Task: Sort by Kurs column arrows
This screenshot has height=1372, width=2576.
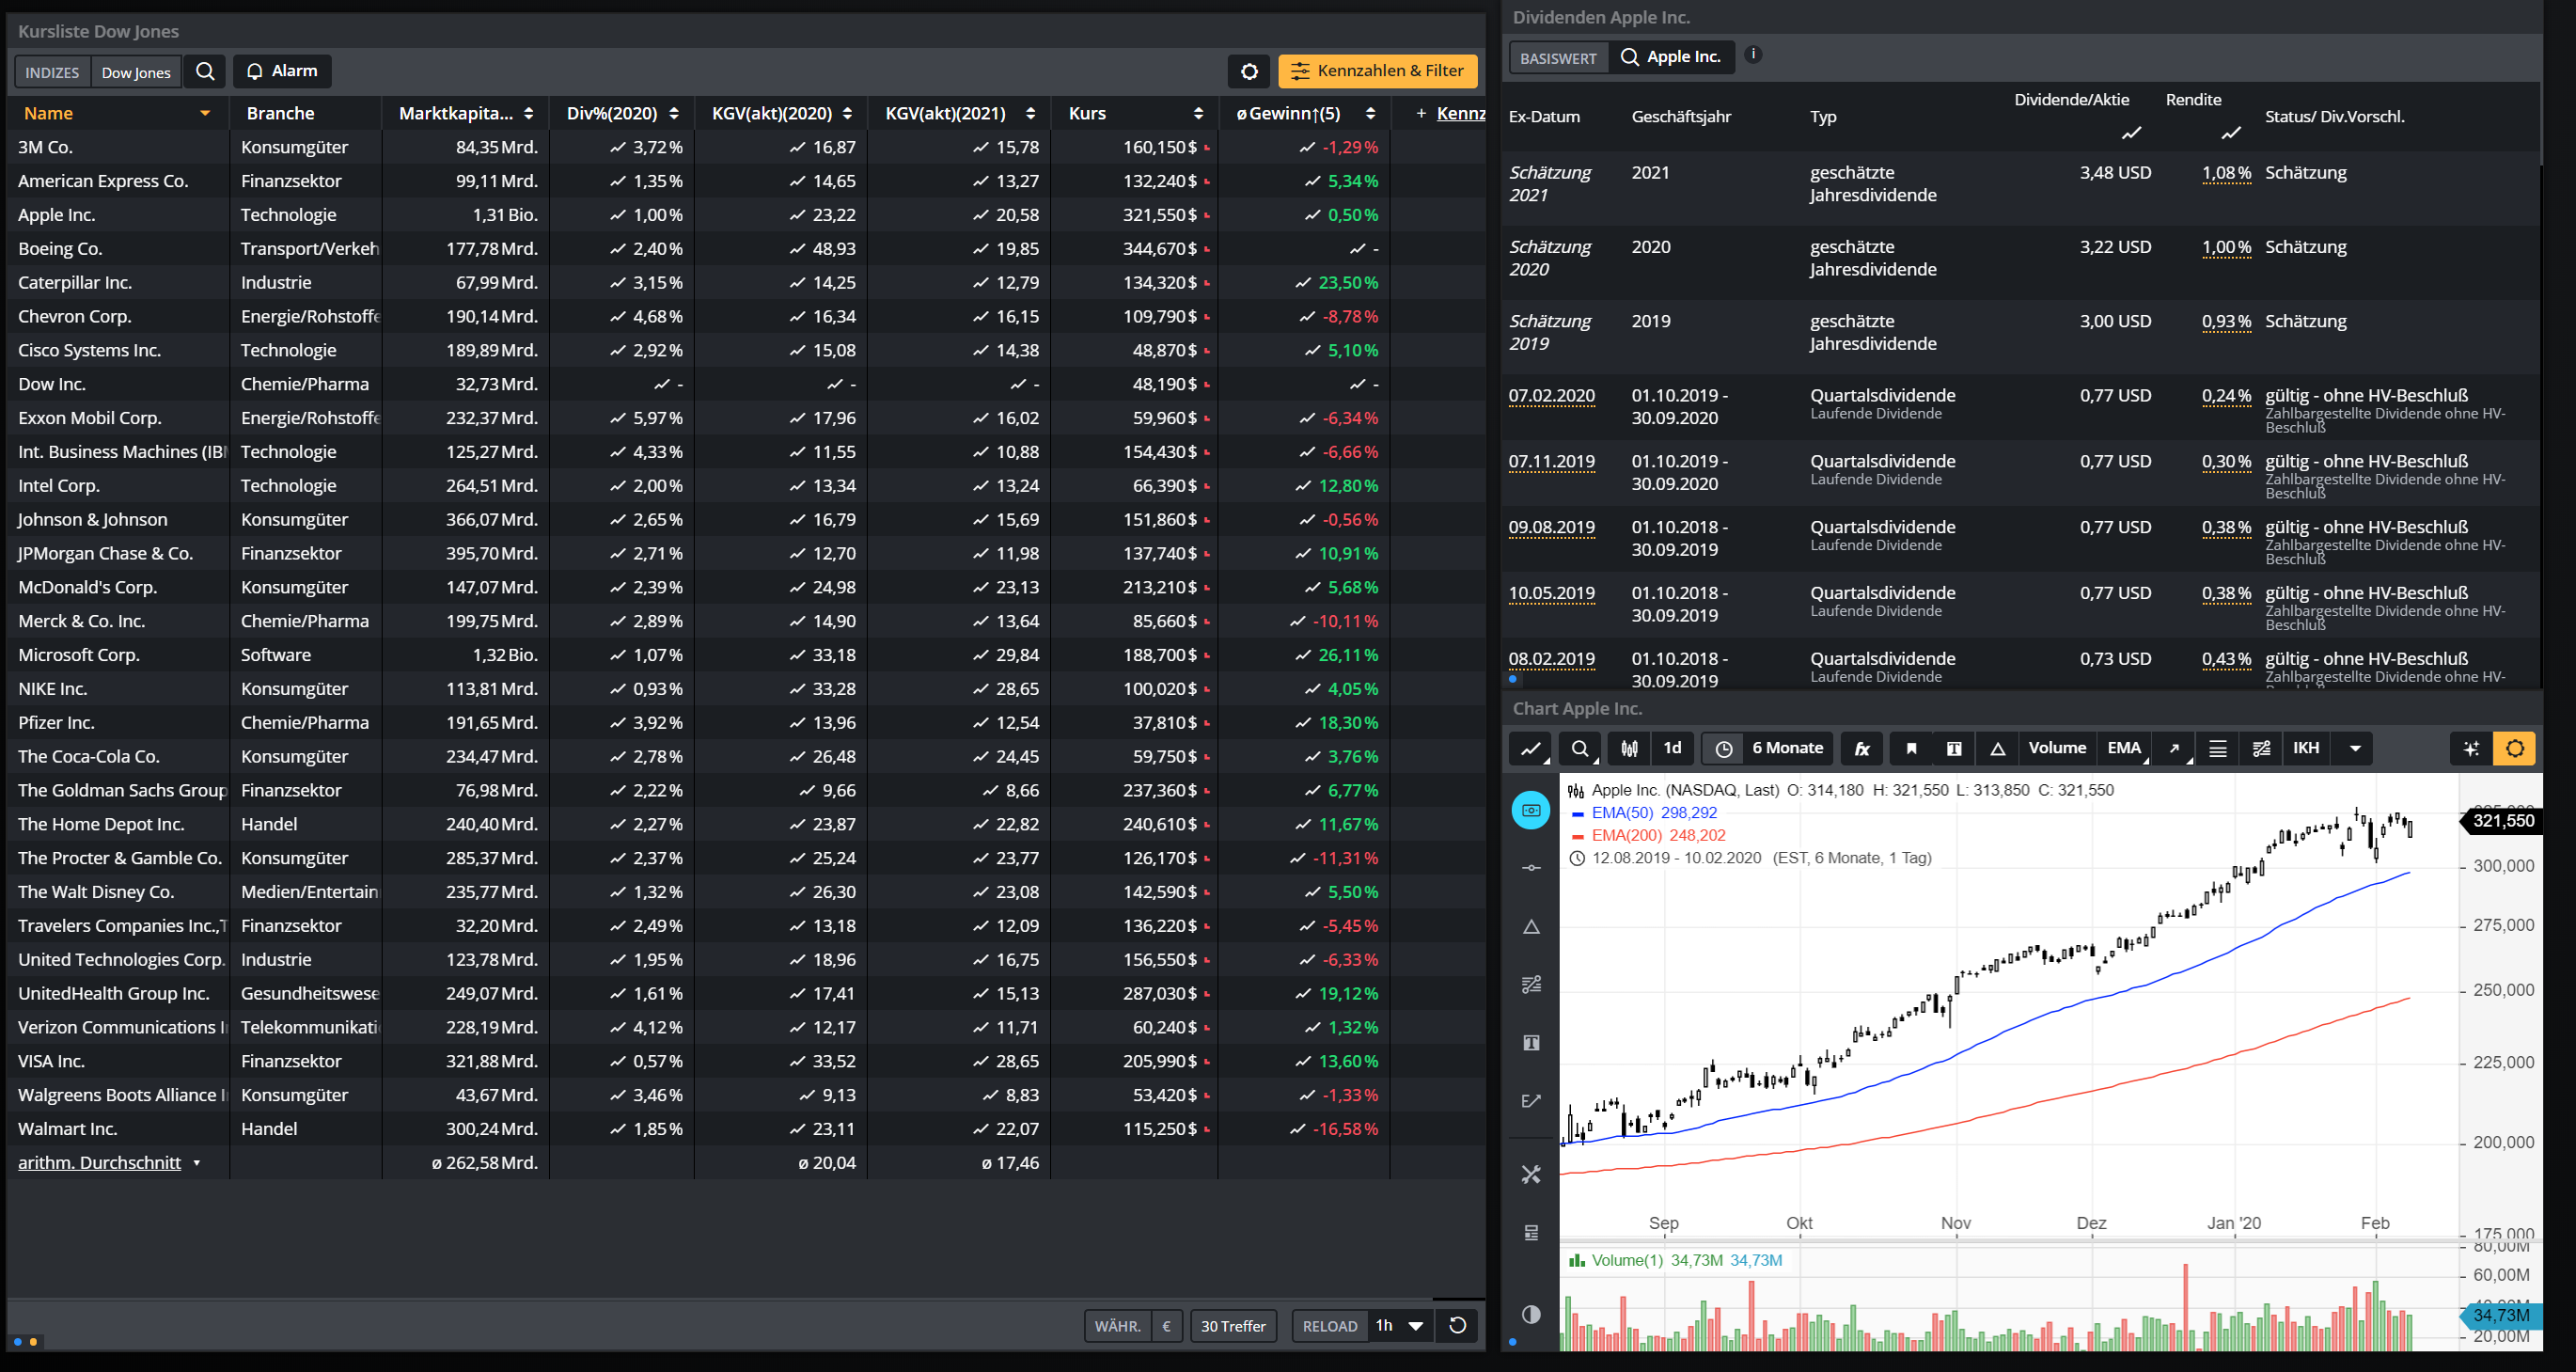Action: [1198, 113]
